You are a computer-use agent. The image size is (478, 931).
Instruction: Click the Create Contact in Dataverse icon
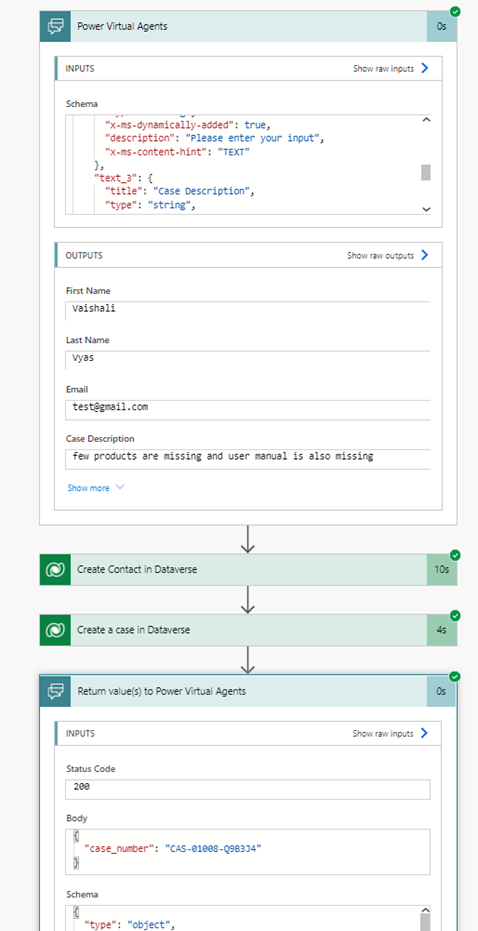coord(55,569)
